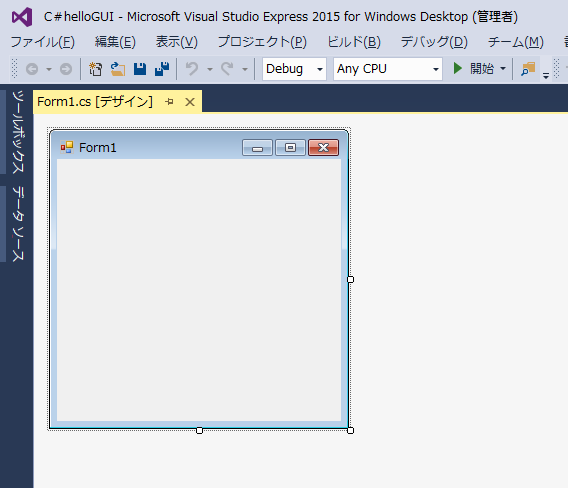Open the ファイル(F) menu
The height and width of the screenshot is (488, 568).
[43, 42]
